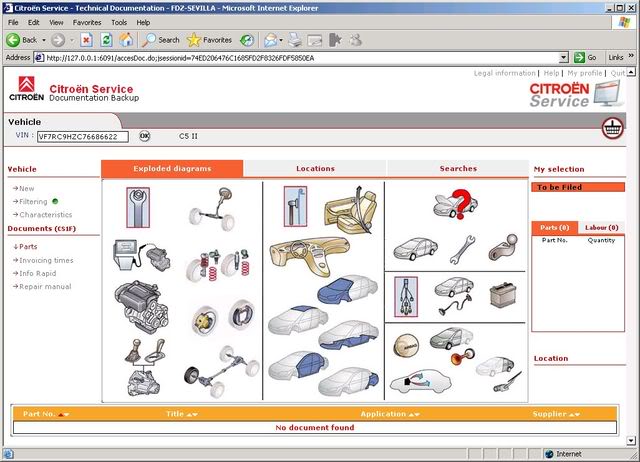Open the suspension springs exploded diagram
This screenshot has width=640, height=462.
click(x=218, y=265)
